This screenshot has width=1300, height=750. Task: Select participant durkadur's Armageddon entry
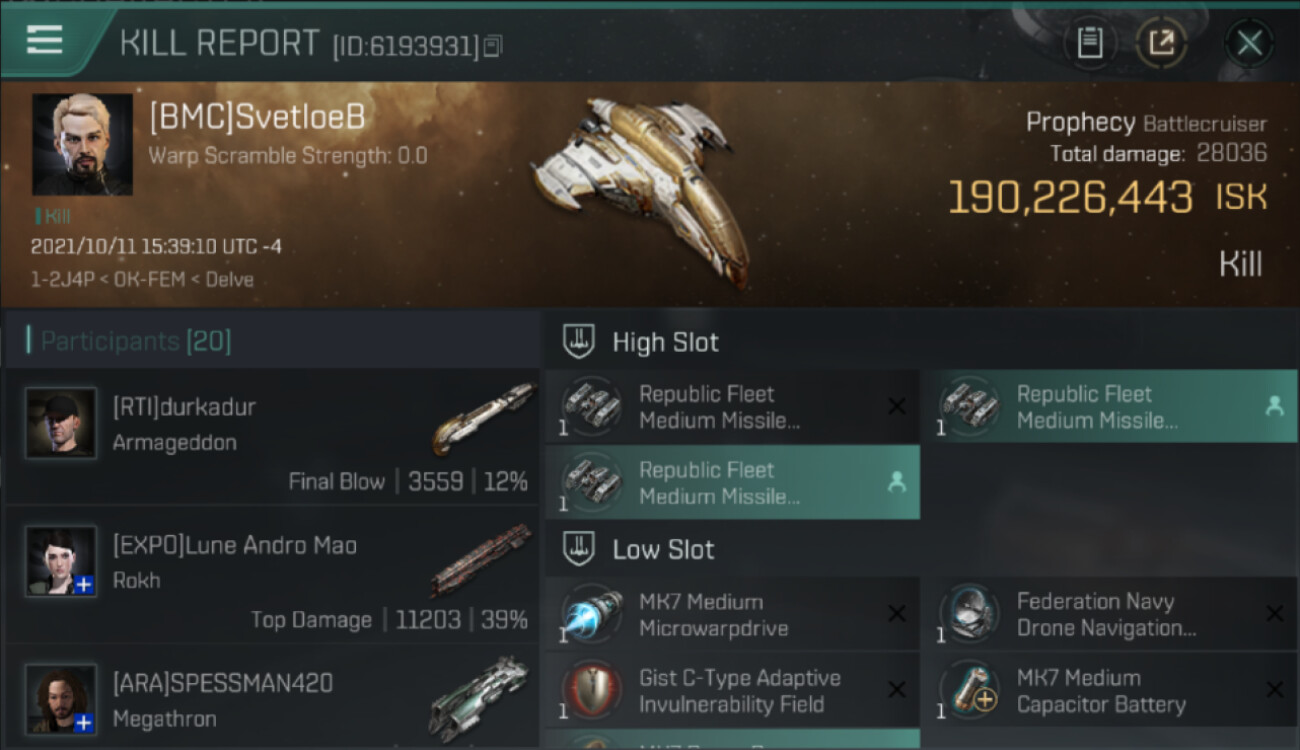[272, 436]
